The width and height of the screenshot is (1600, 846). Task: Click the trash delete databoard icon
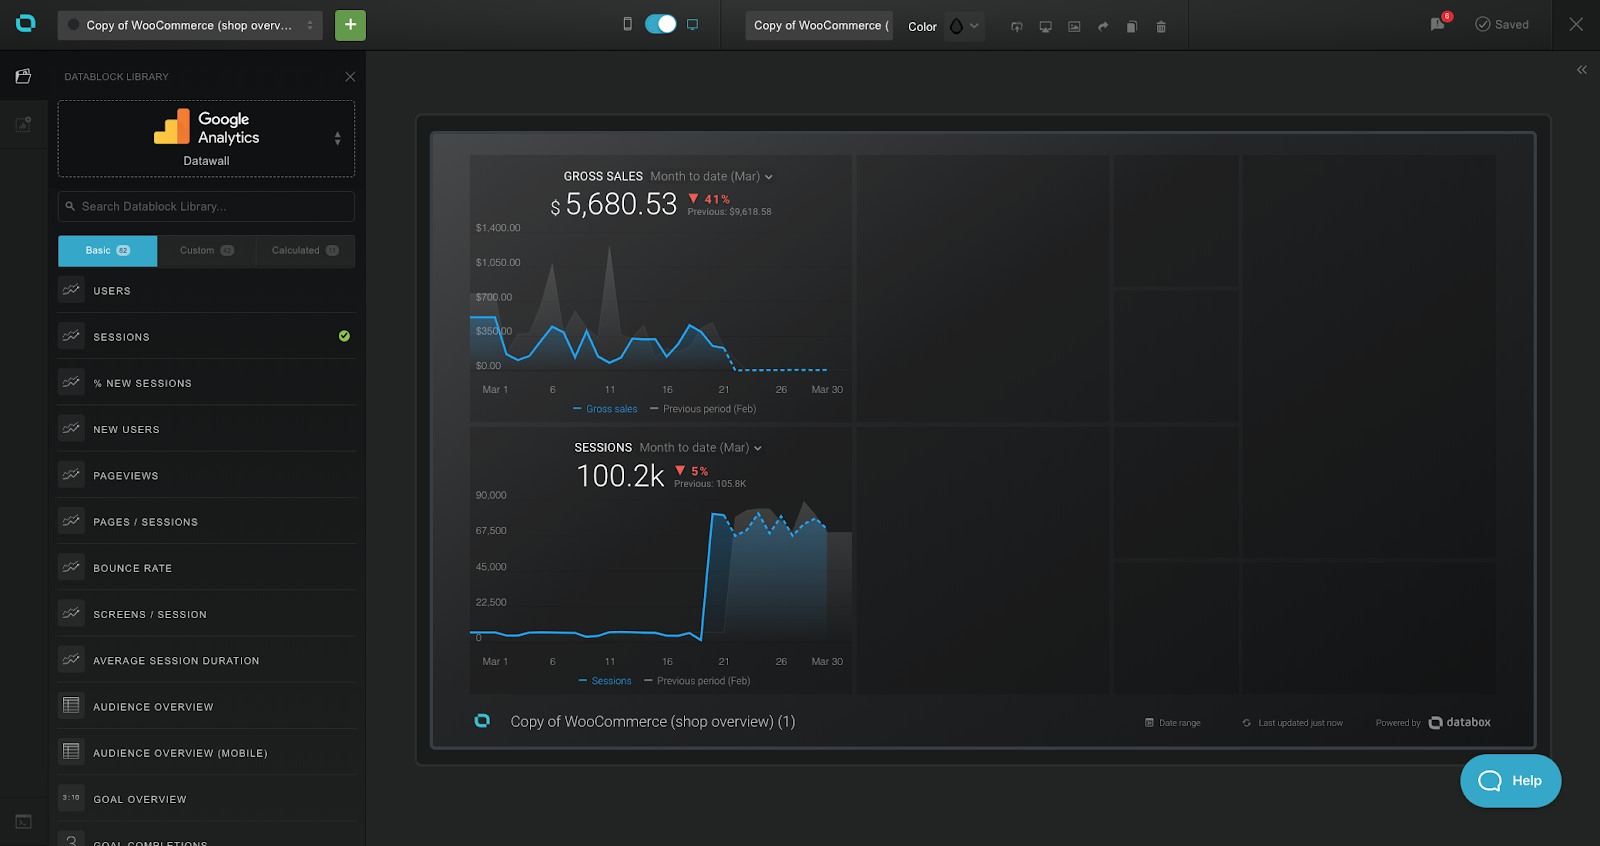[x=1161, y=27]
